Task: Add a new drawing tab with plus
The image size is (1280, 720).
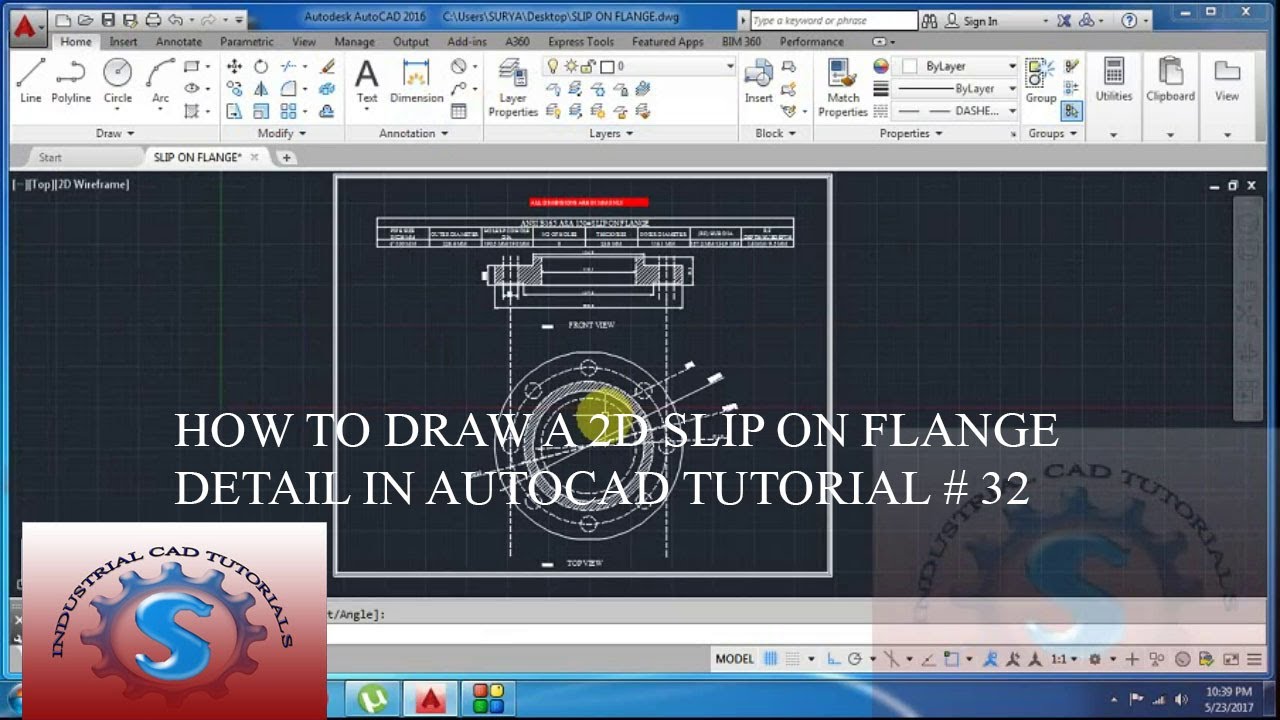Action: click(286, 157)
